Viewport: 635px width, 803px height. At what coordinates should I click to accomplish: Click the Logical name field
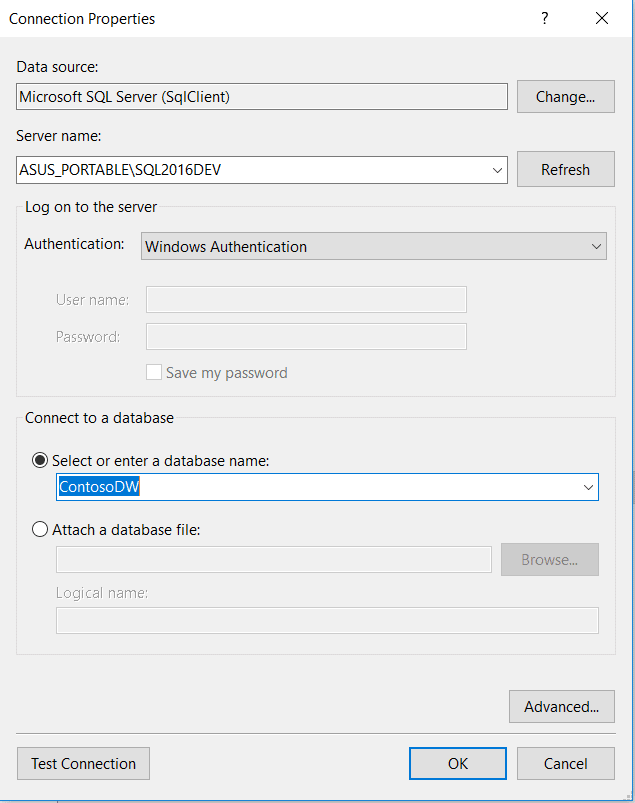tap(327, 620)
